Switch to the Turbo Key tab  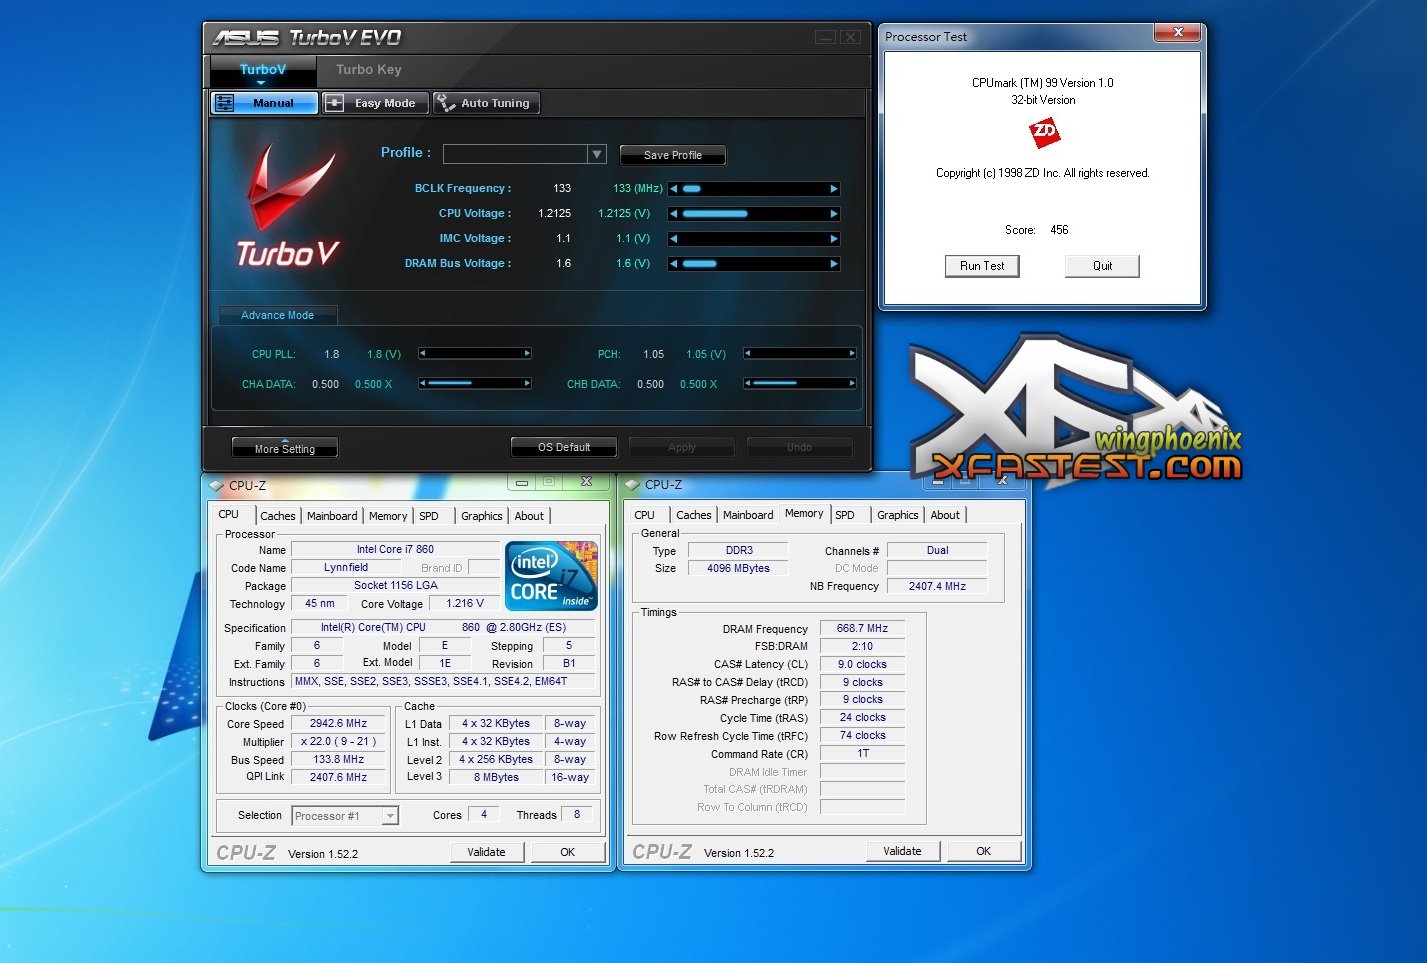coord(369,70)
